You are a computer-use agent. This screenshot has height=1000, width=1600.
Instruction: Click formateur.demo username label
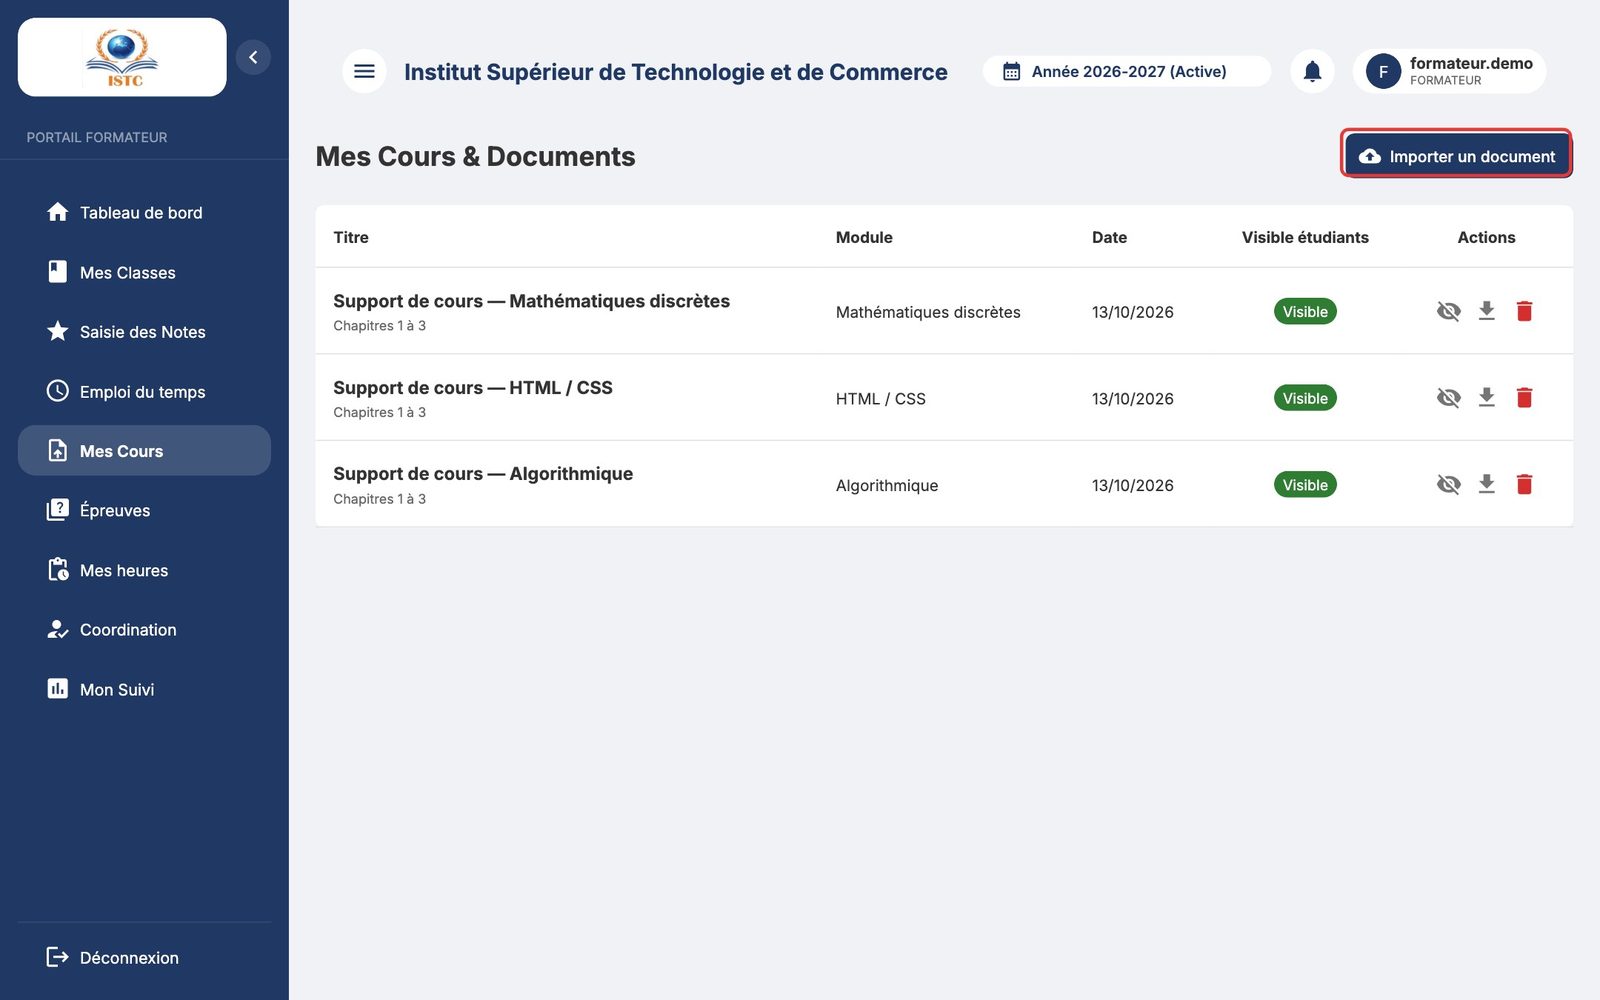pyautogui.click(x=1471, y=63)
